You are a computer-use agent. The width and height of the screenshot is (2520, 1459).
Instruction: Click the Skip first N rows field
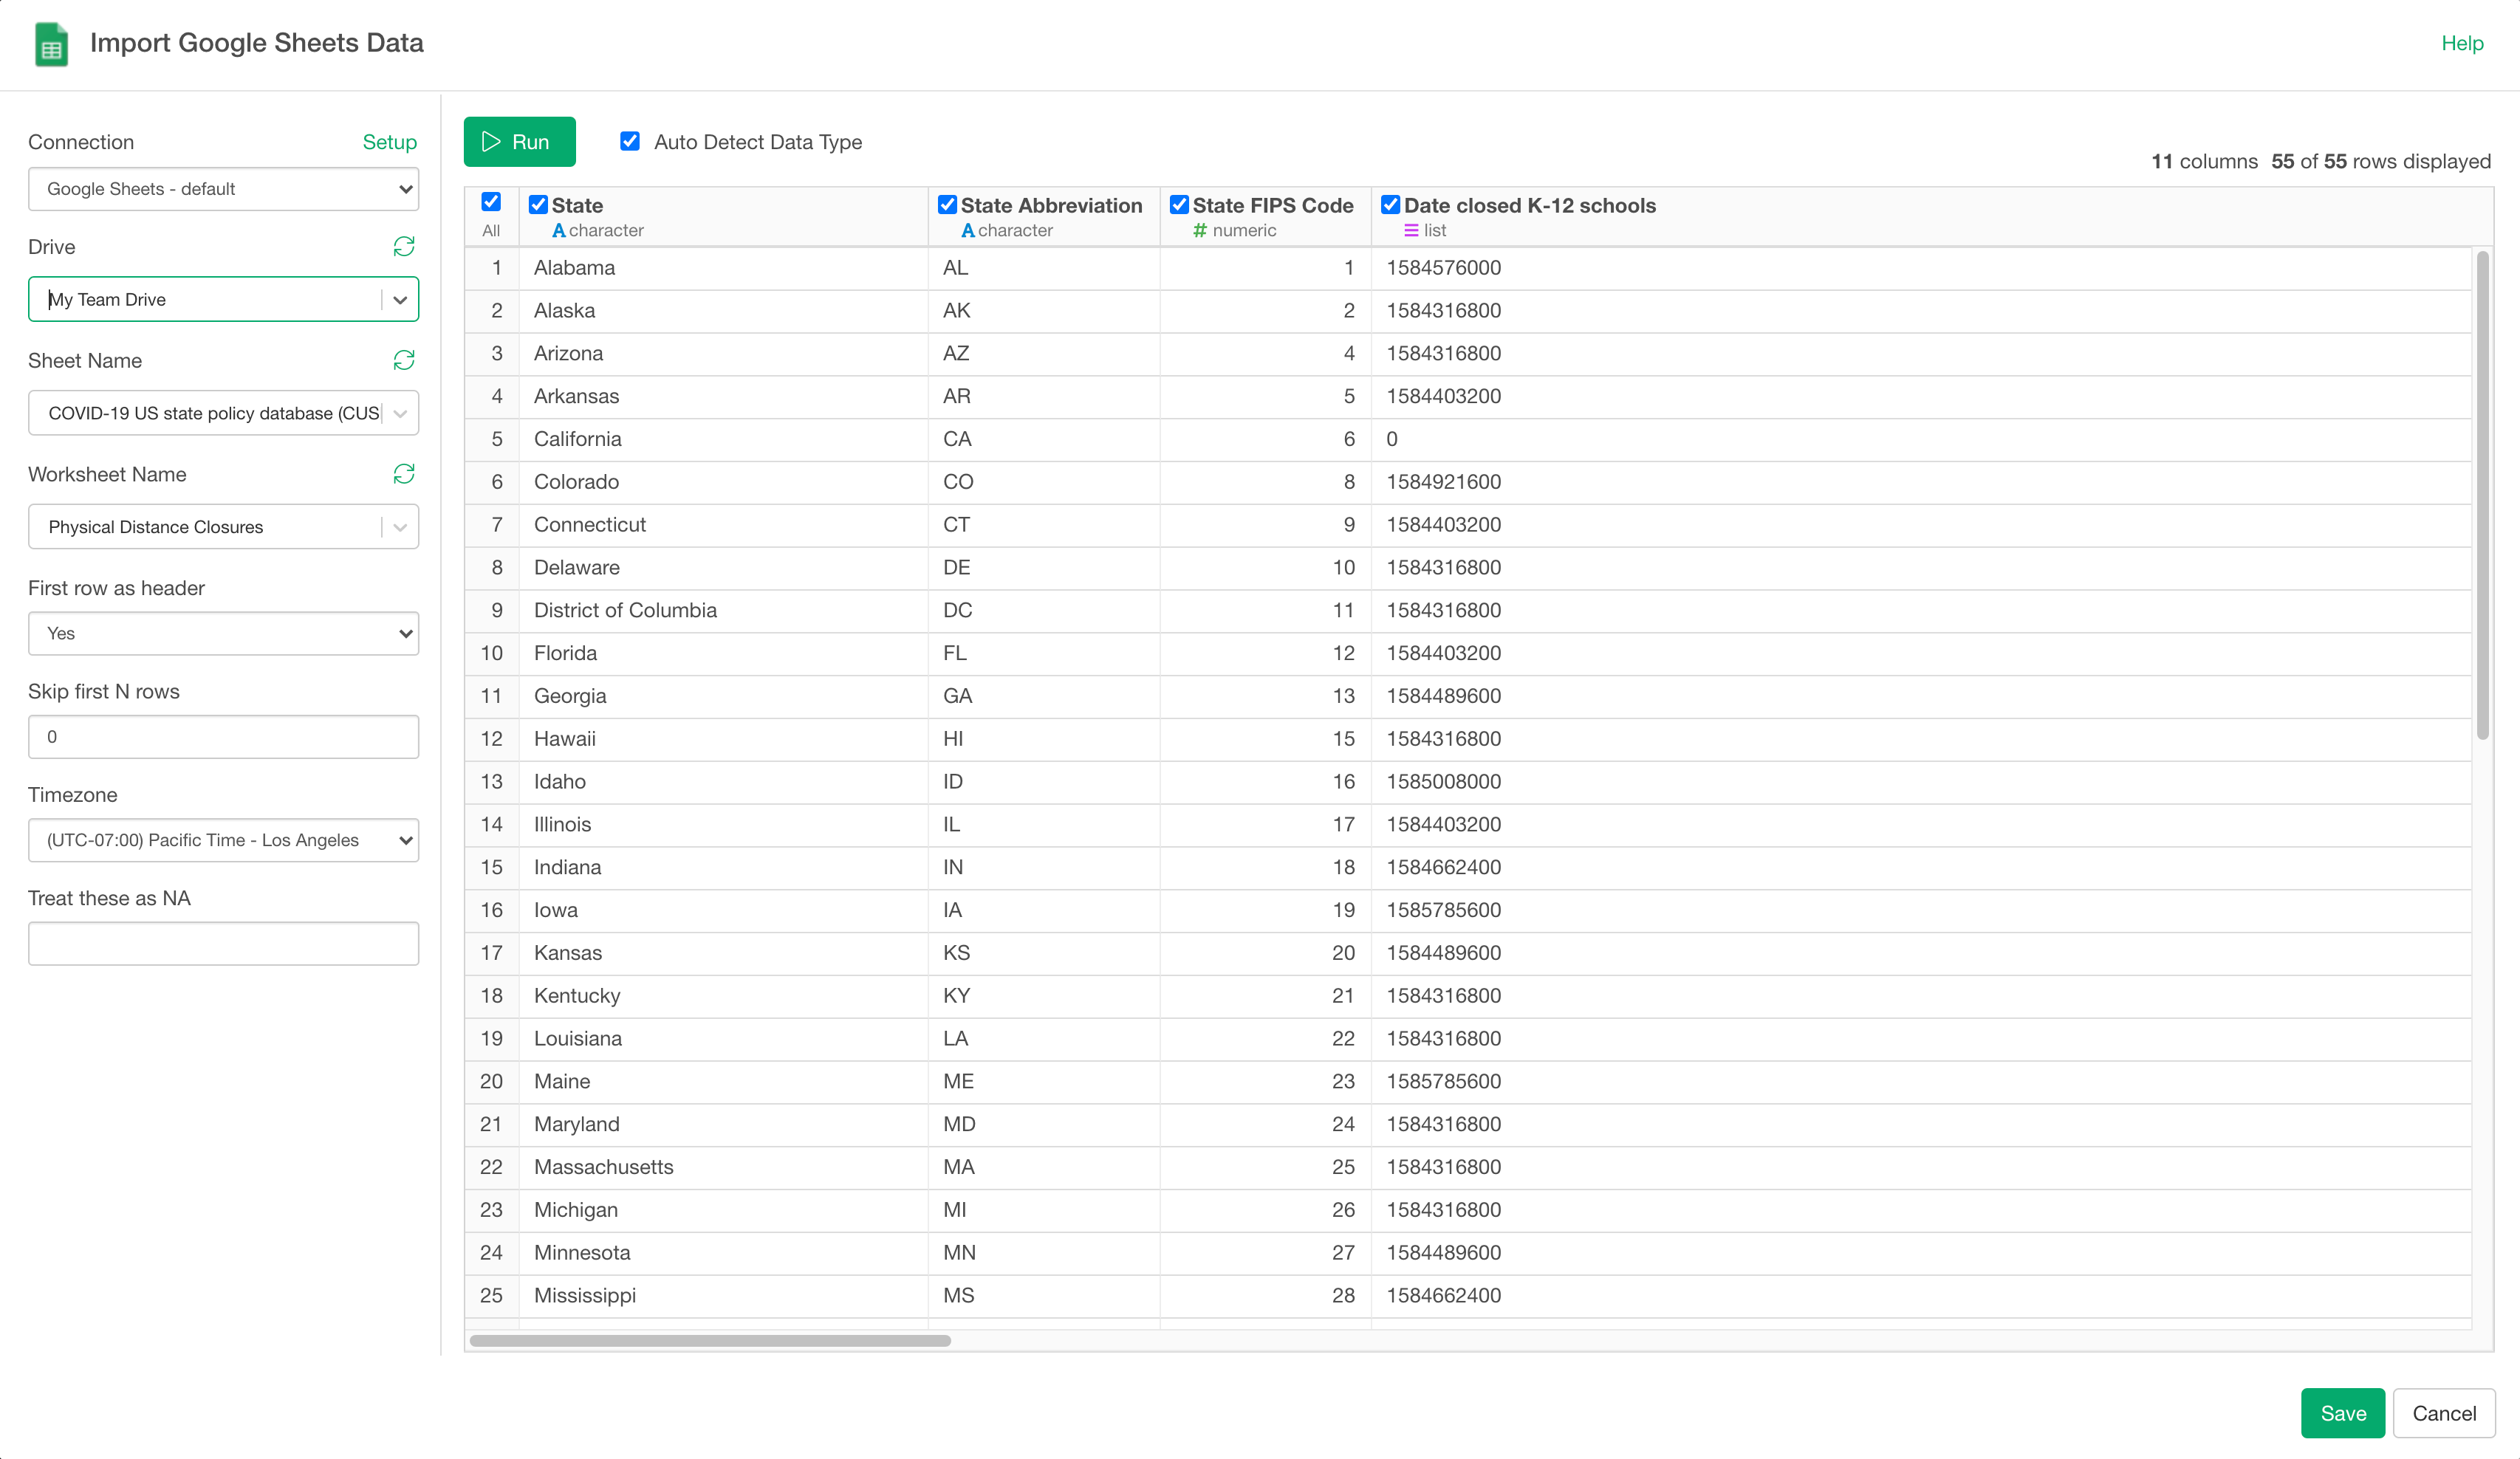click(223, 737)
